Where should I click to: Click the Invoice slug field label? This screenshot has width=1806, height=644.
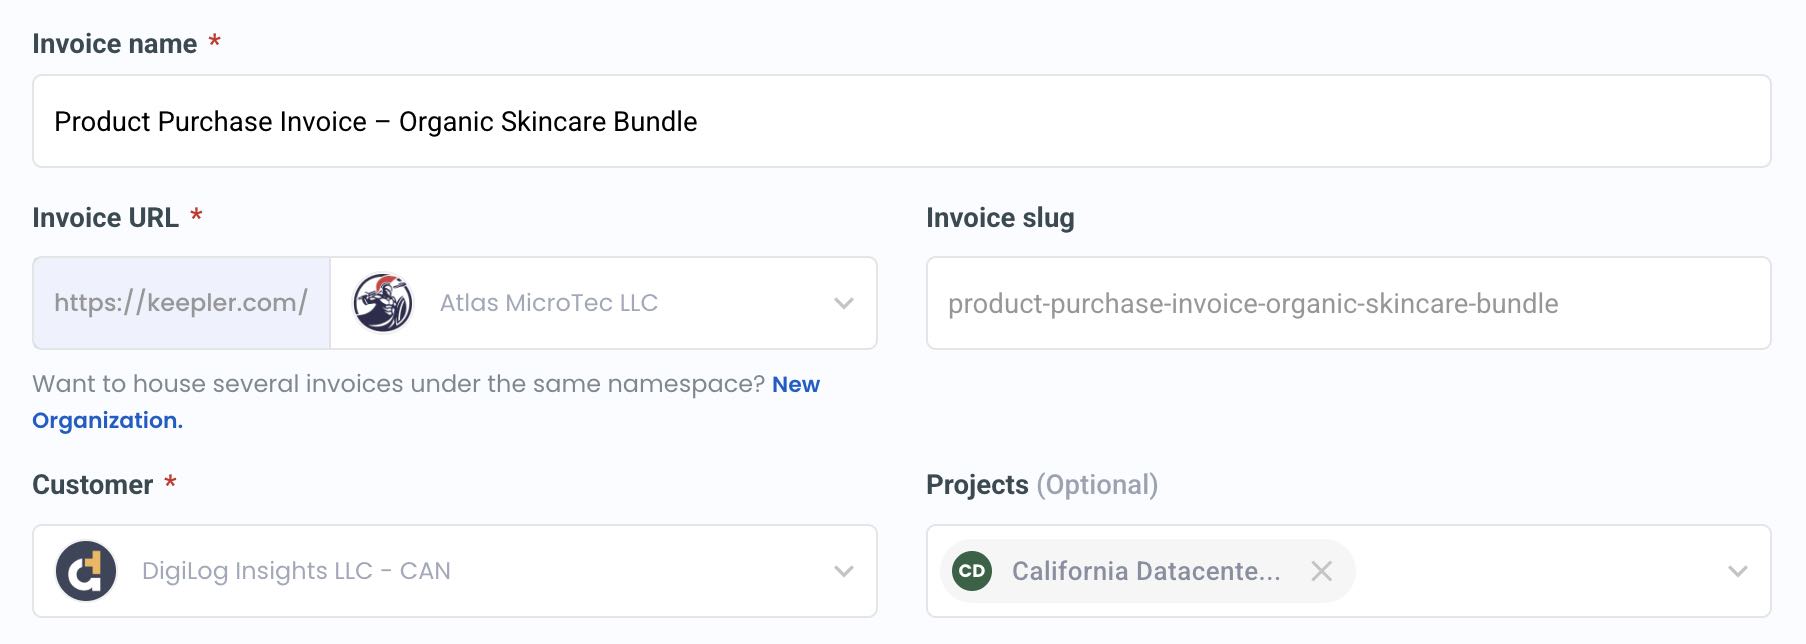pos(1000,216)
